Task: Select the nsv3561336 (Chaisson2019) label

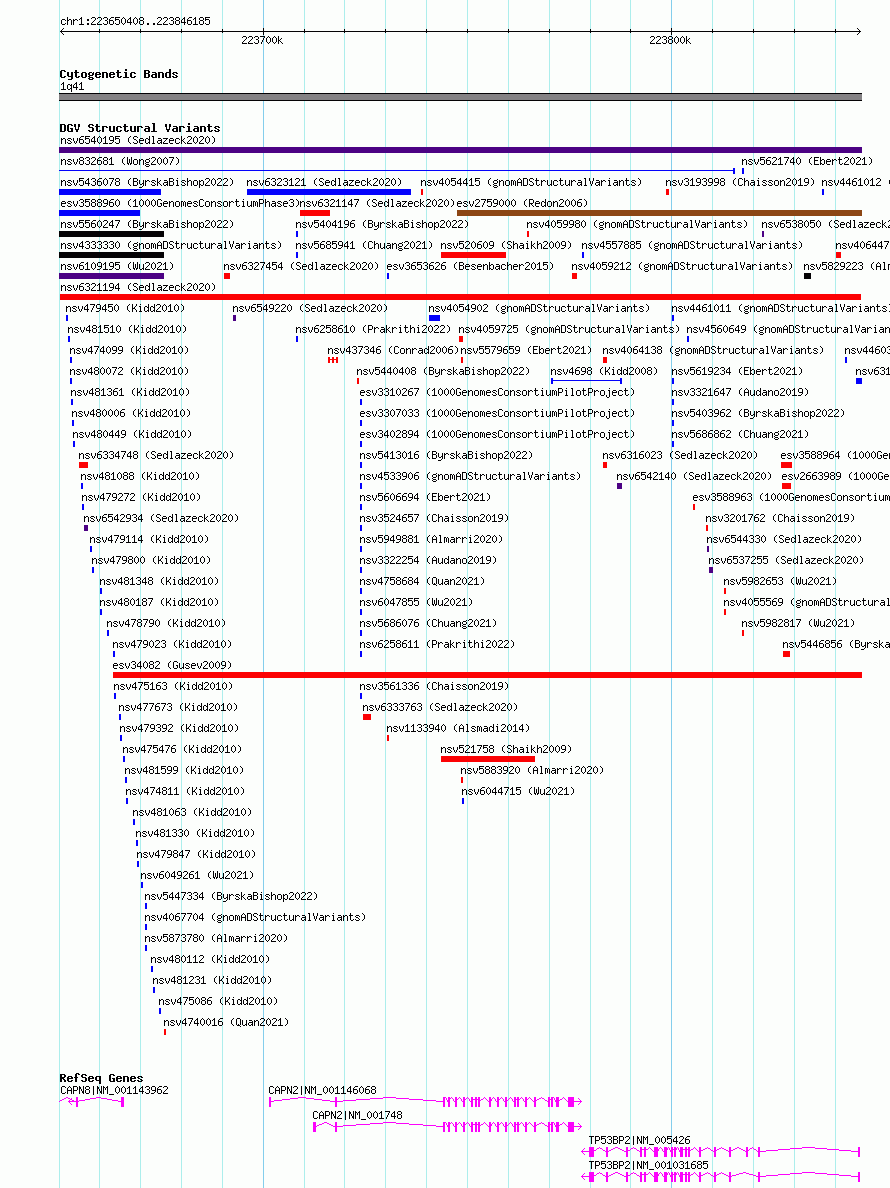Action: [x=434, y=686]
